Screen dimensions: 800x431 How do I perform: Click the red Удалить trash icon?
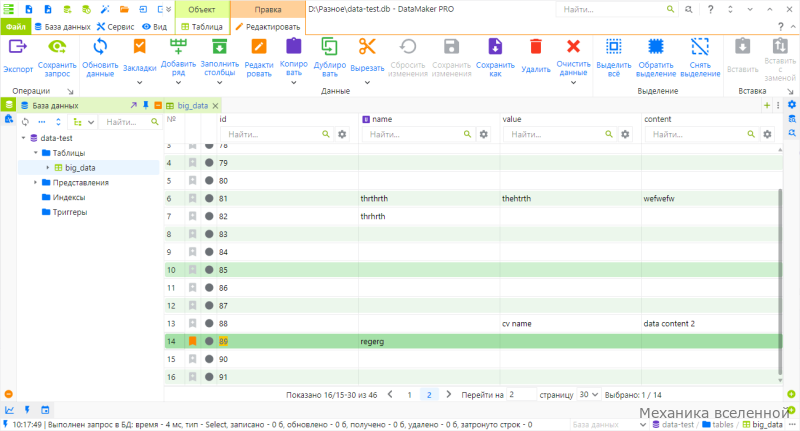point(535,46)
